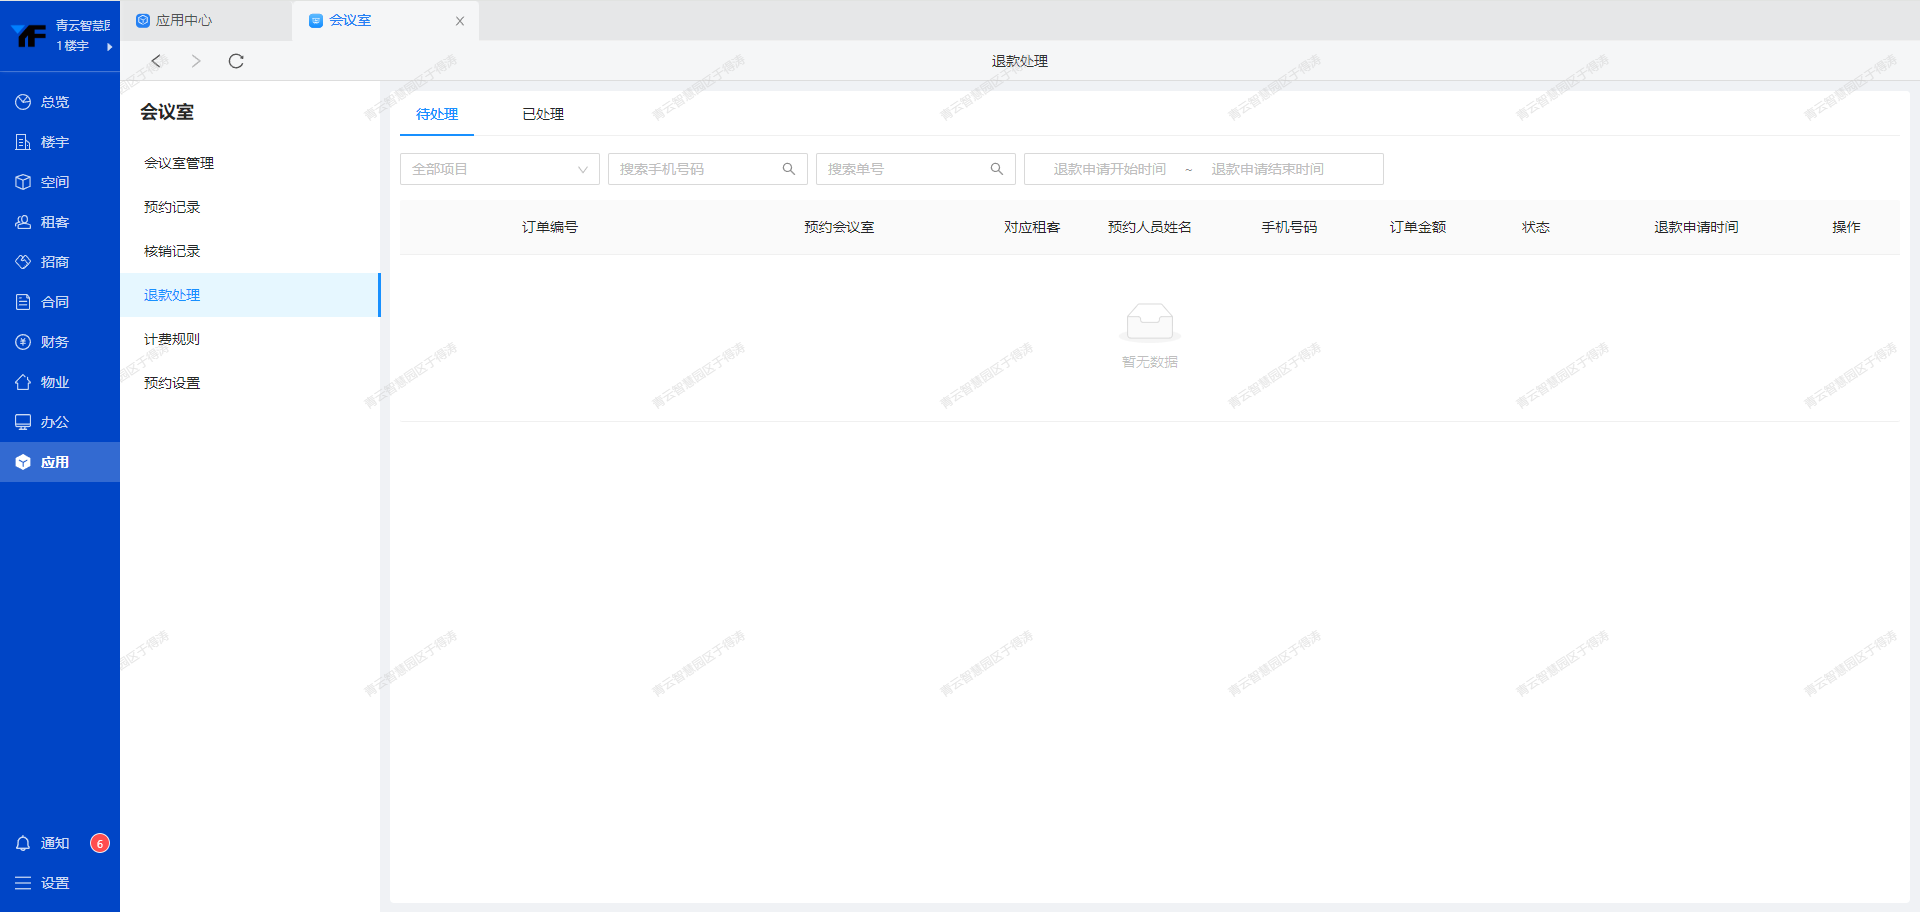1920x912 pixels.
Task: Expand the 楼宇 building switcher arrow
Action: [109, 46]
